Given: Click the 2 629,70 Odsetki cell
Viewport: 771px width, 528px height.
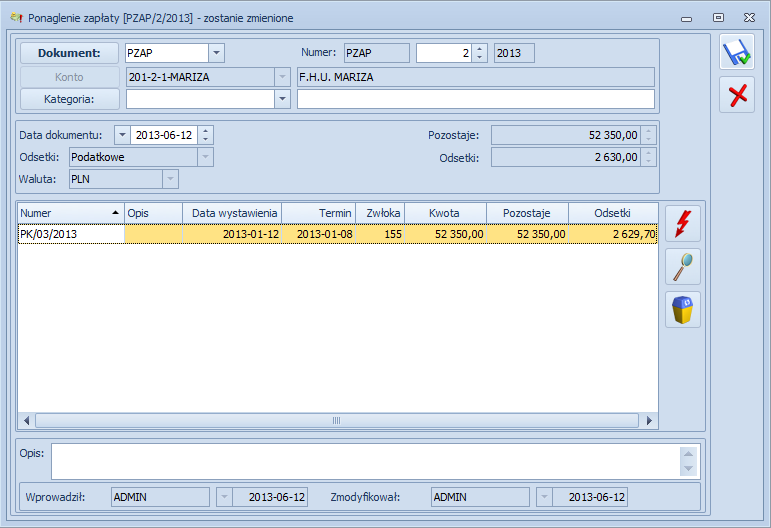Looking at the screenshot, I should click(x=613, y=234).
